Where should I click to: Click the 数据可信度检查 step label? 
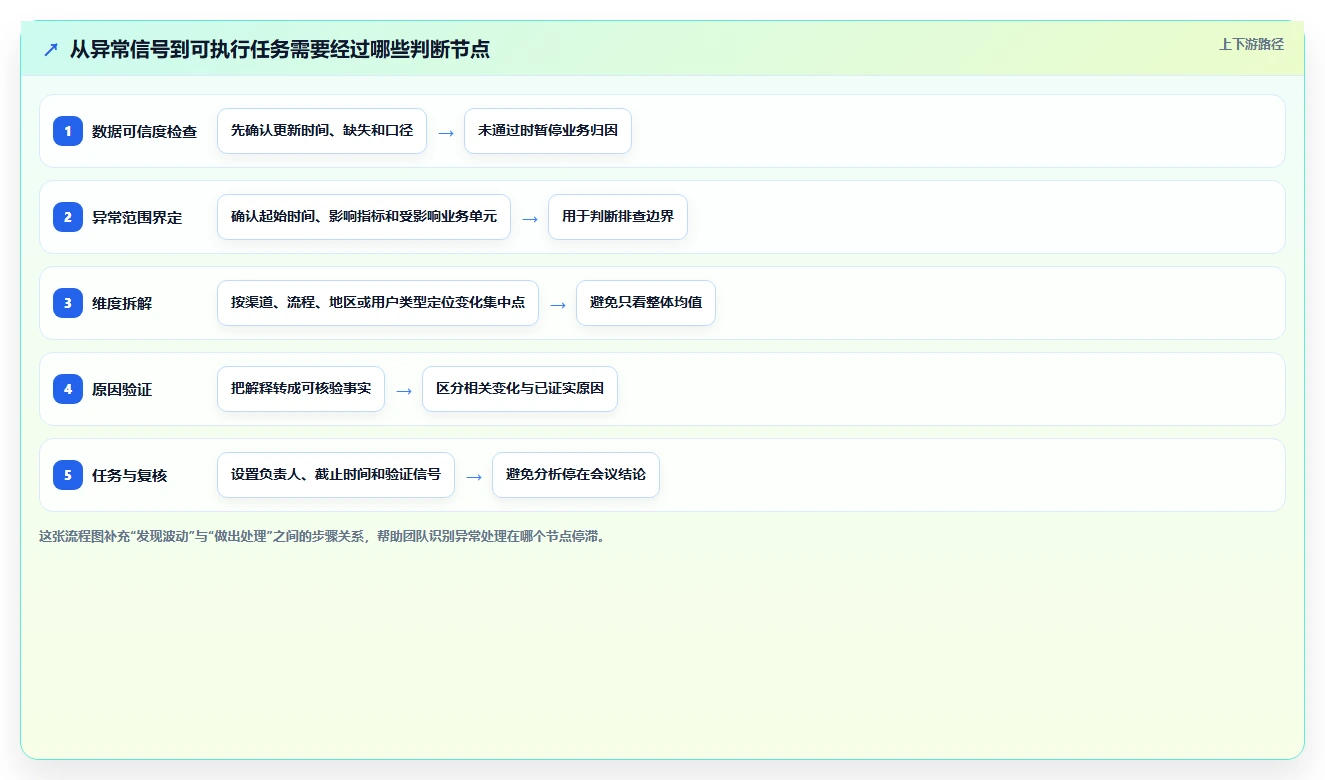144,131
